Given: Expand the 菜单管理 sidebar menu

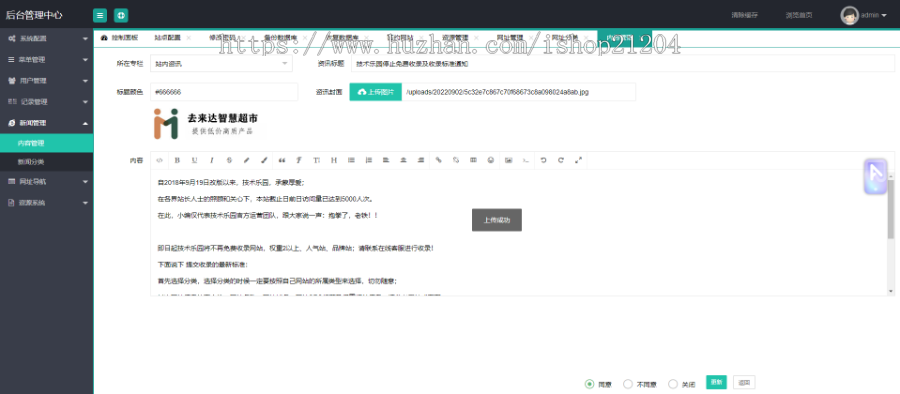Looking at the screenshot, I should coord(46,60).
